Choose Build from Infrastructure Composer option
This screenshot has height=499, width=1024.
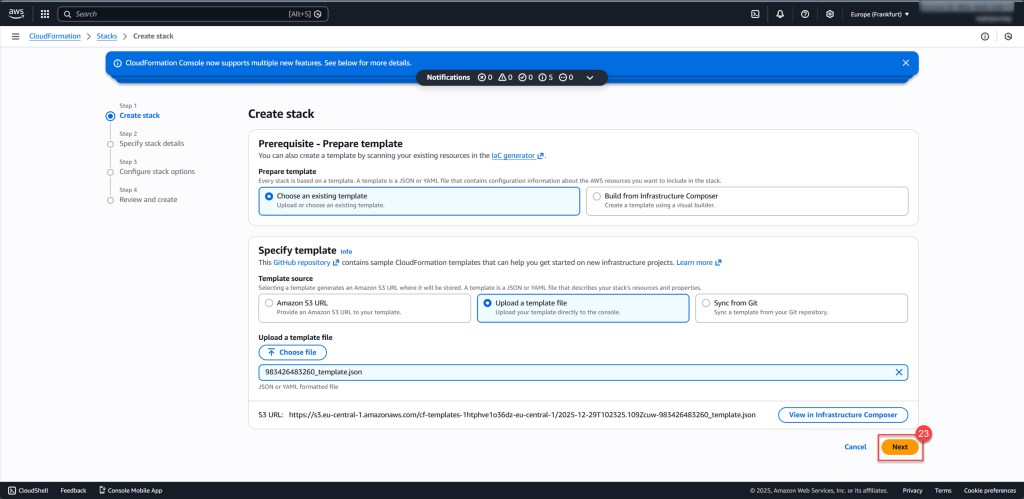point(597,196)
